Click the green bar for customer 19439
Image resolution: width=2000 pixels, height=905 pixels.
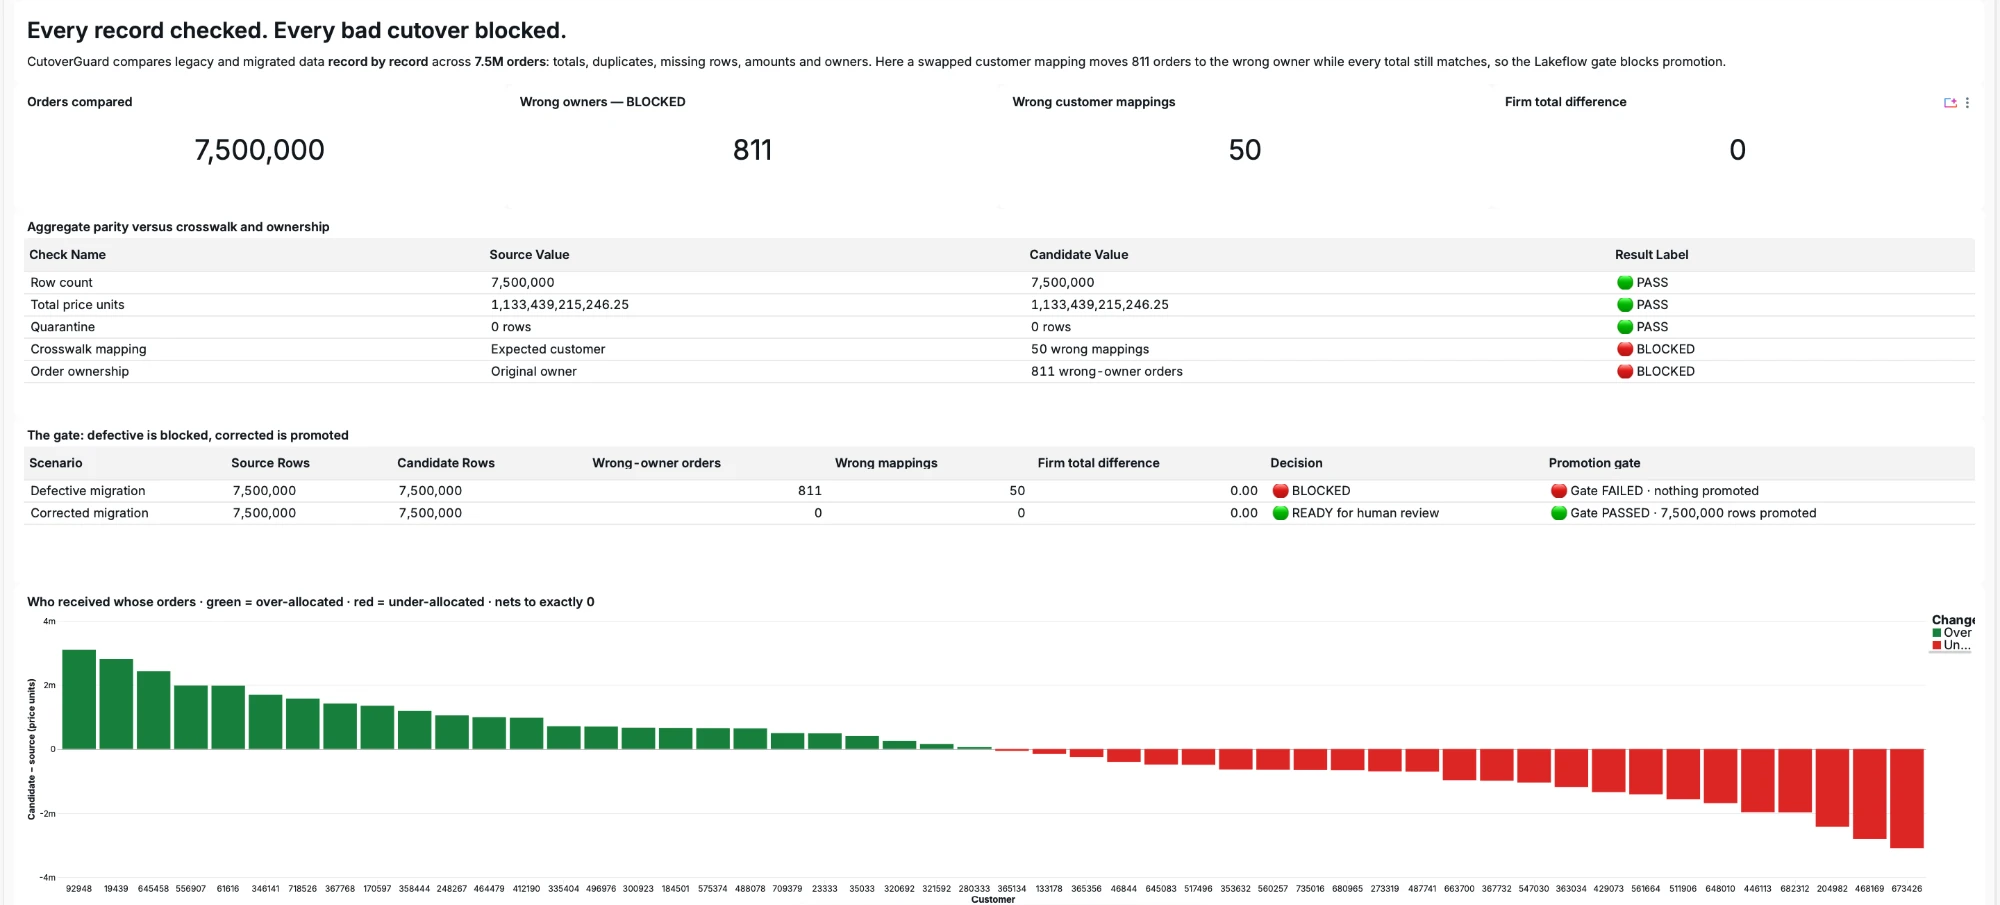[116, 704]
